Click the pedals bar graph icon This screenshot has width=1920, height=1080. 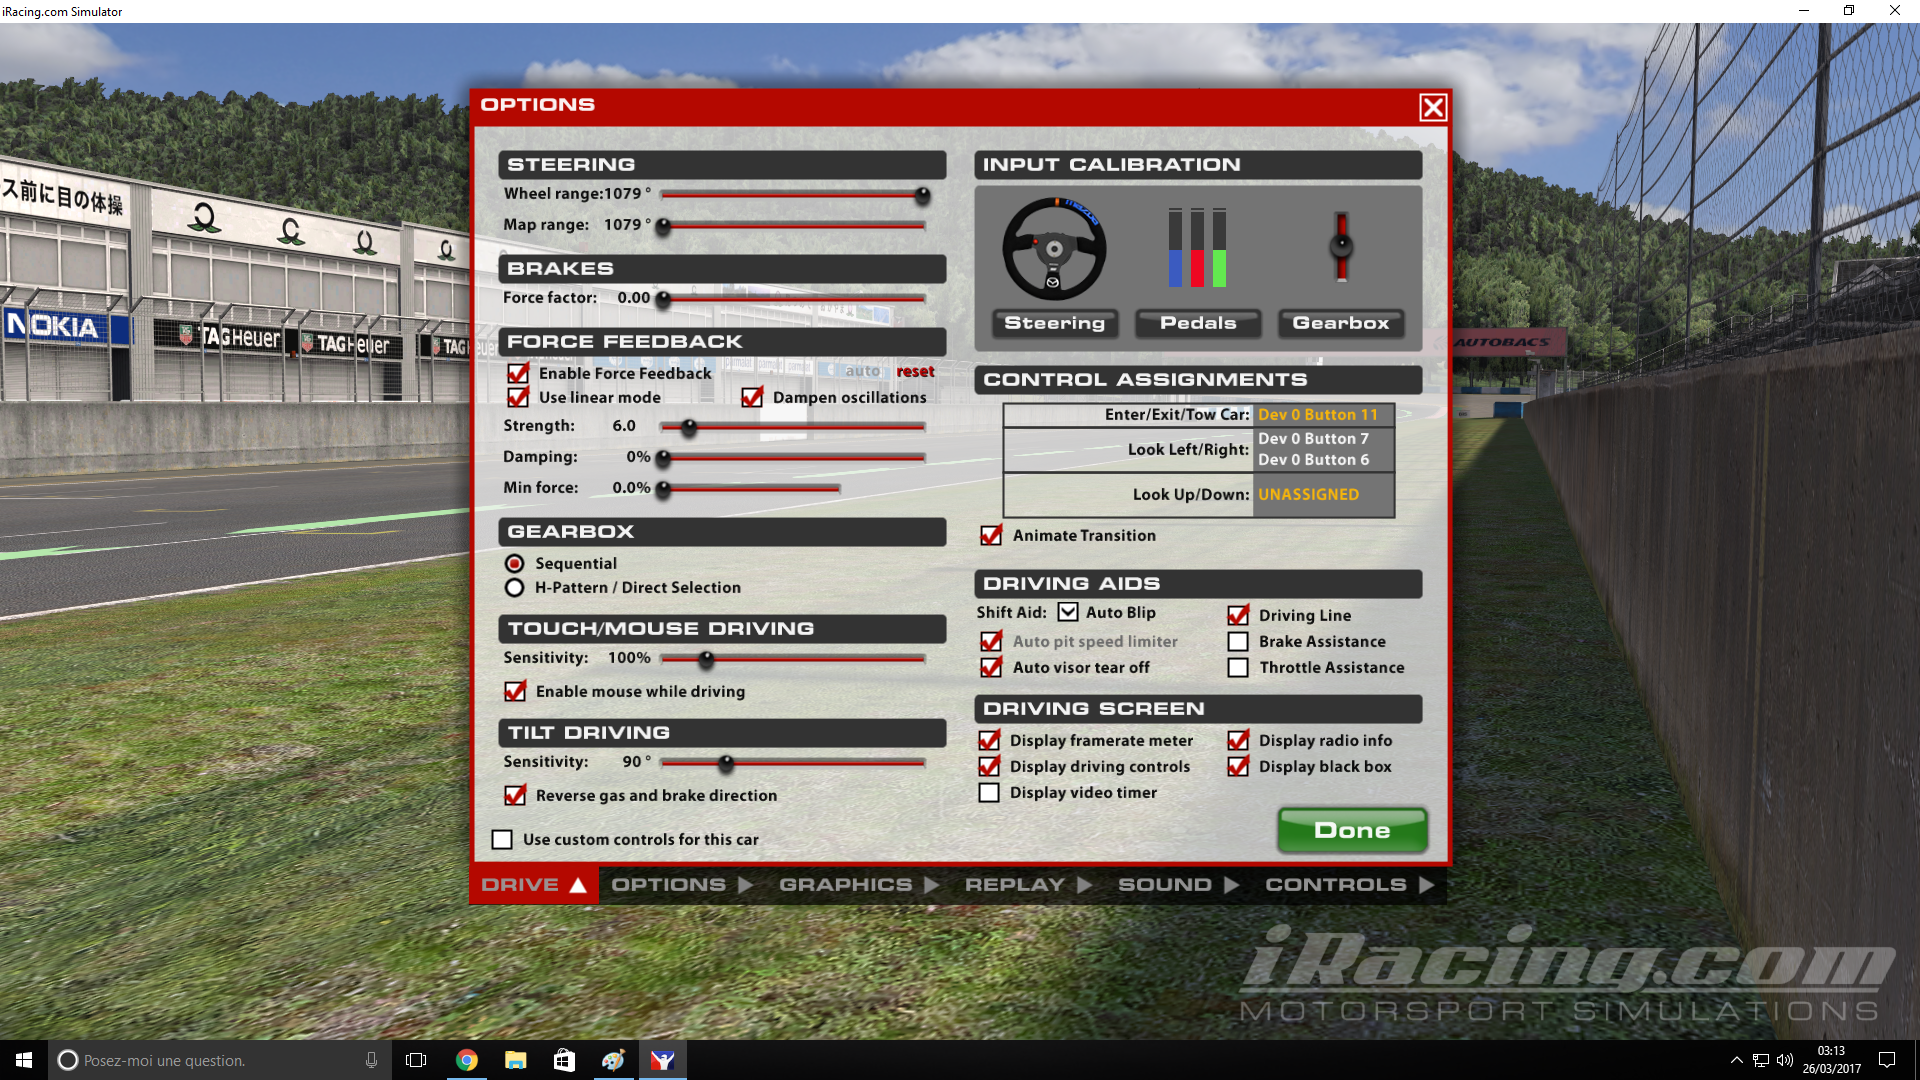pyautogui.click(x=1197, y=248)
